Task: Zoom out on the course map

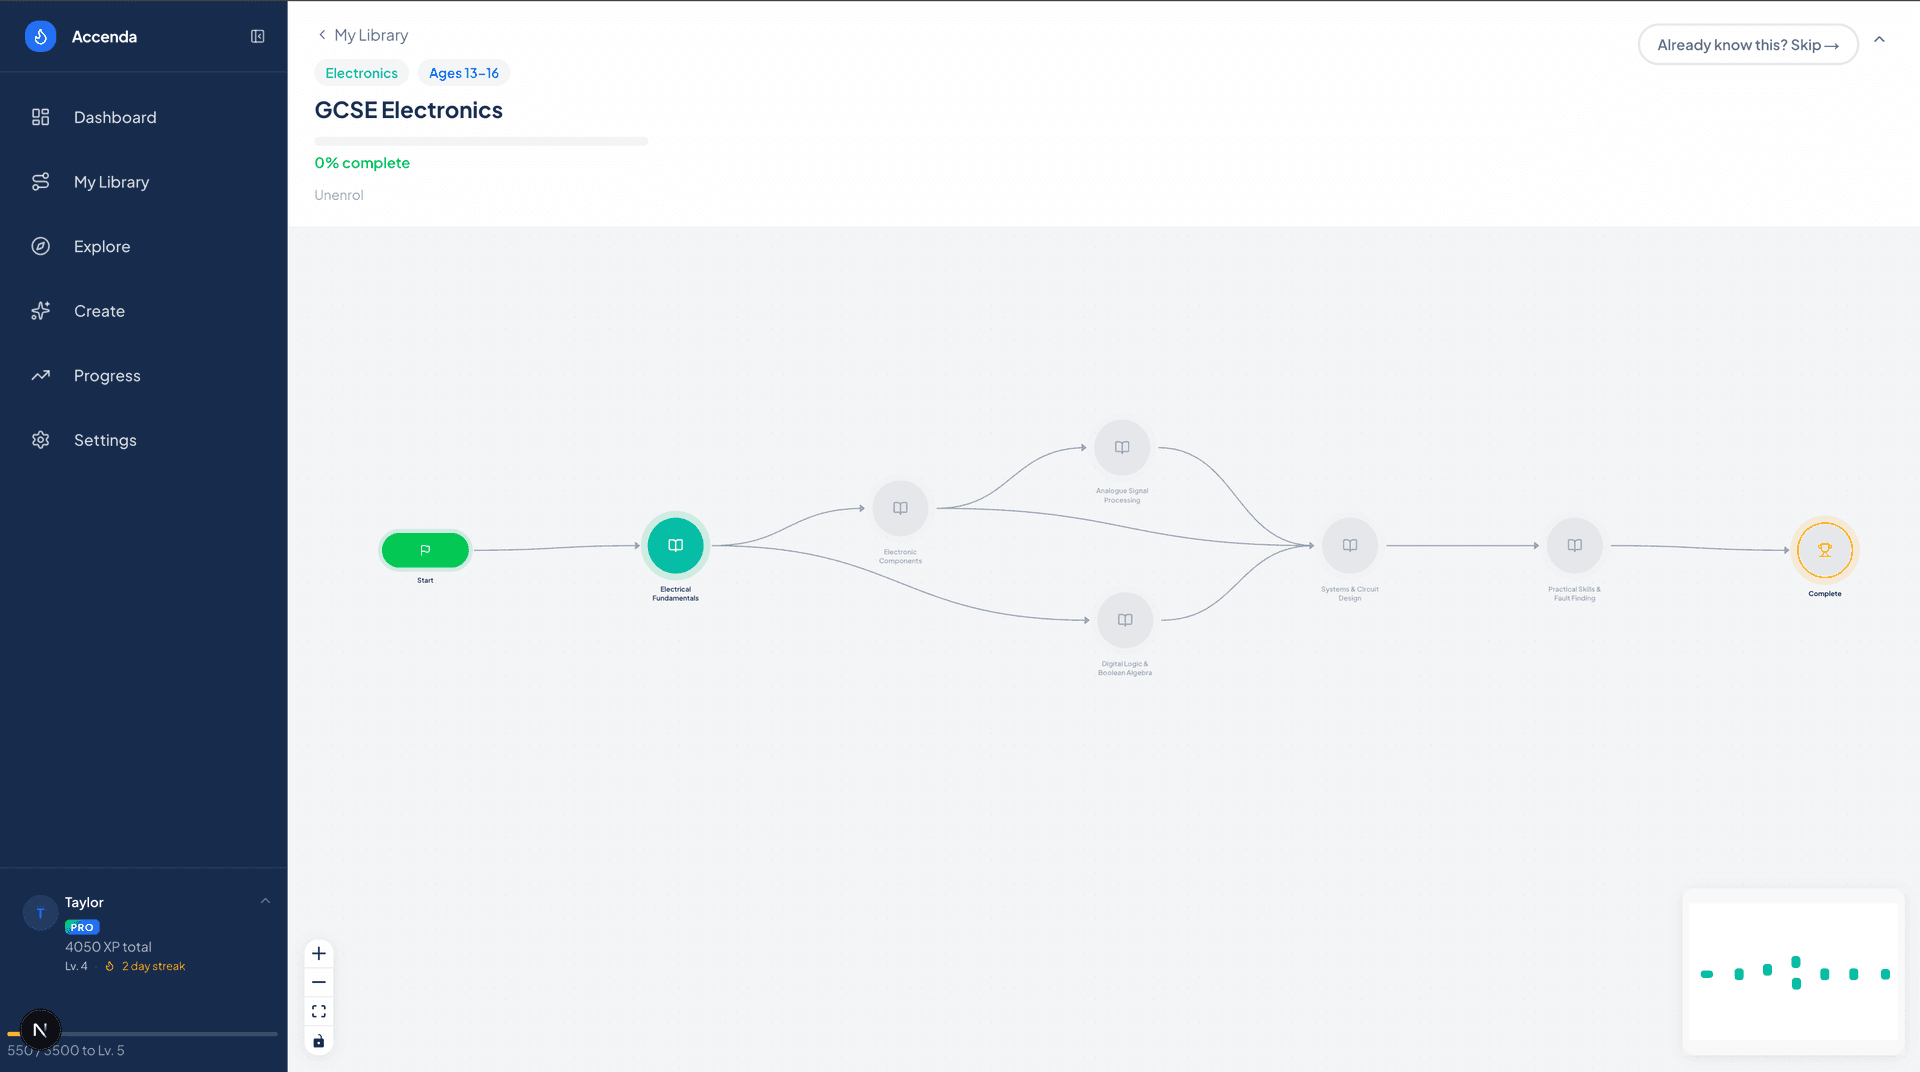Action: pos(319,982)
